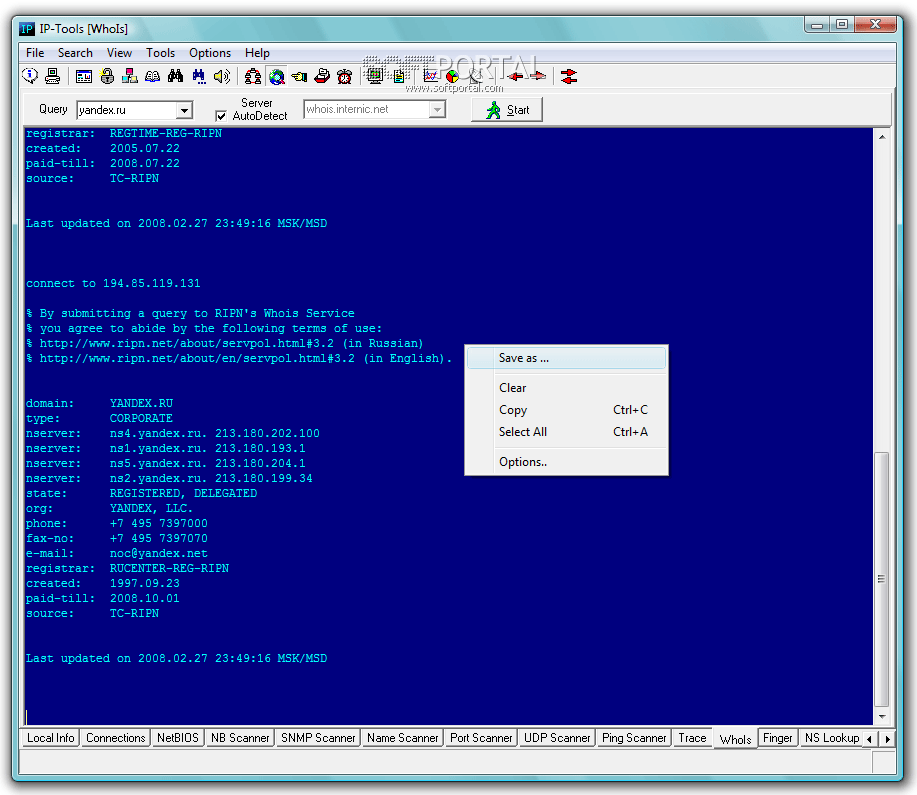The width and height of the screenshot is (917, 795).
Task: Click the black binoculars Port Scanner icon
Action: tap(175, 76)
